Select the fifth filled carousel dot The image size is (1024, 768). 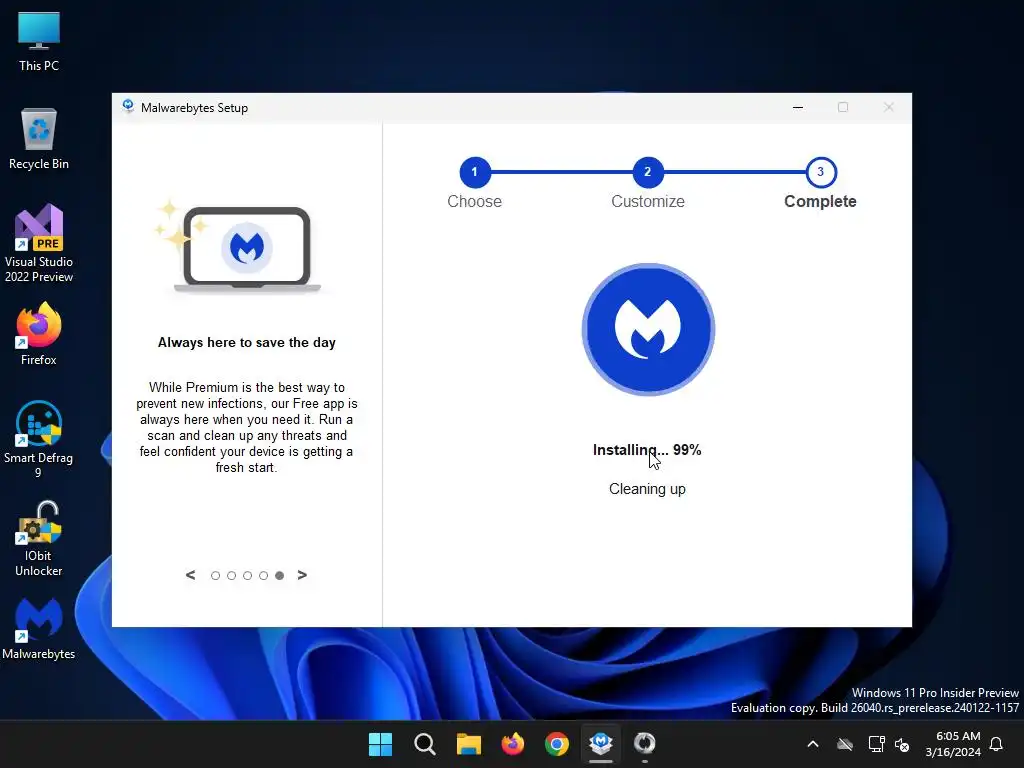tap(280, 575)
